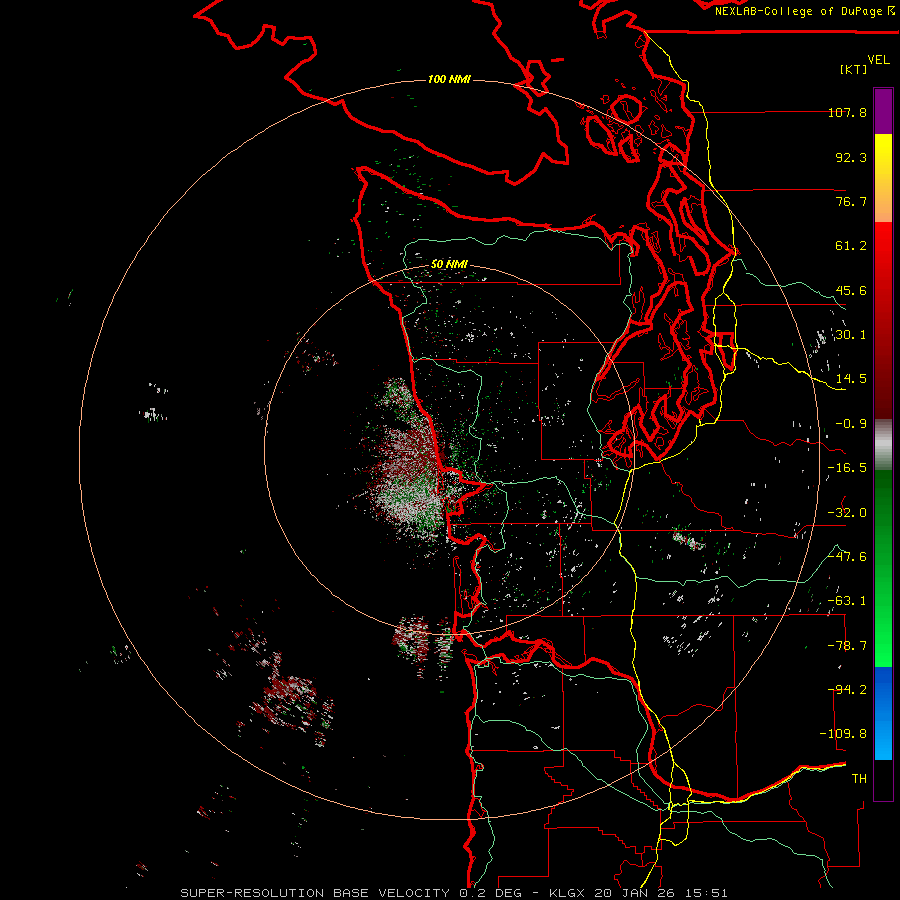Click the blue segment of the color bar
Image resolution: width=900 pixels, height=900 pixels.
click(883, 713)
